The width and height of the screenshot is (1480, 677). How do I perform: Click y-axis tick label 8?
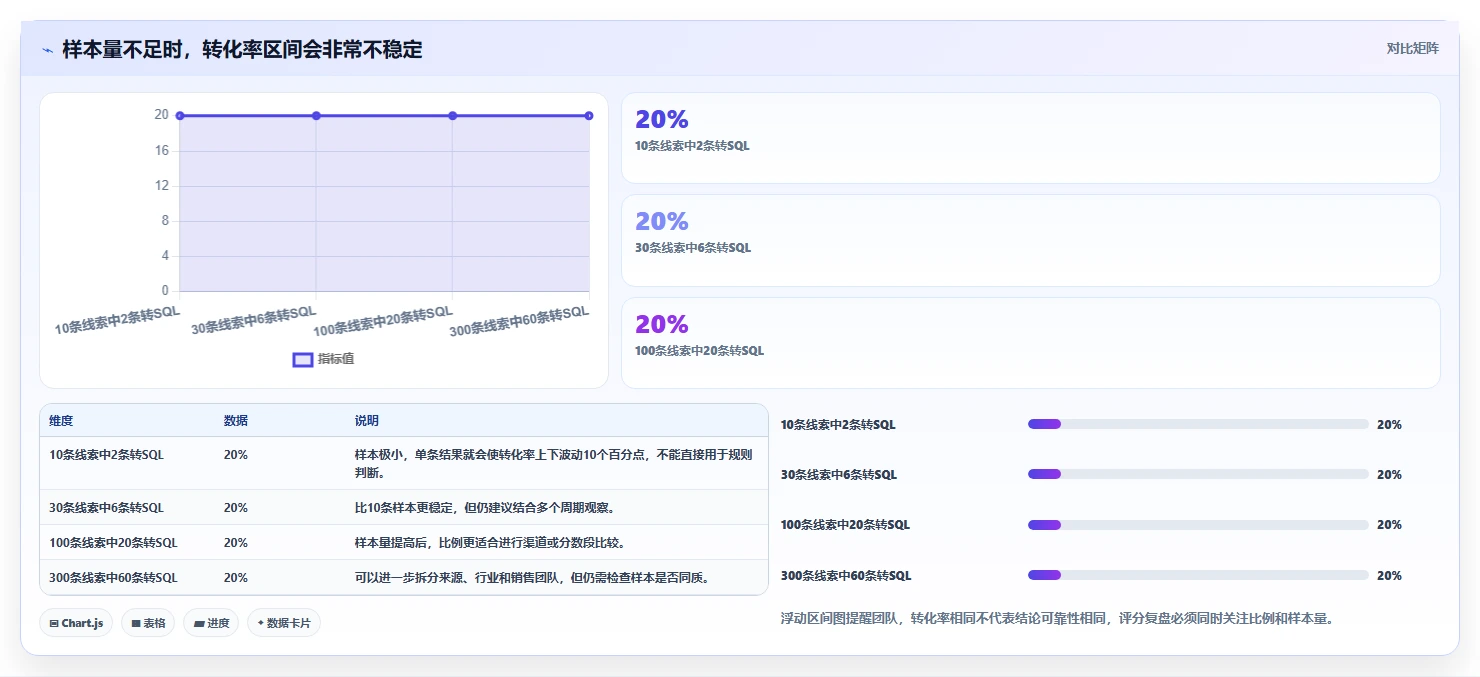[165, 221]
